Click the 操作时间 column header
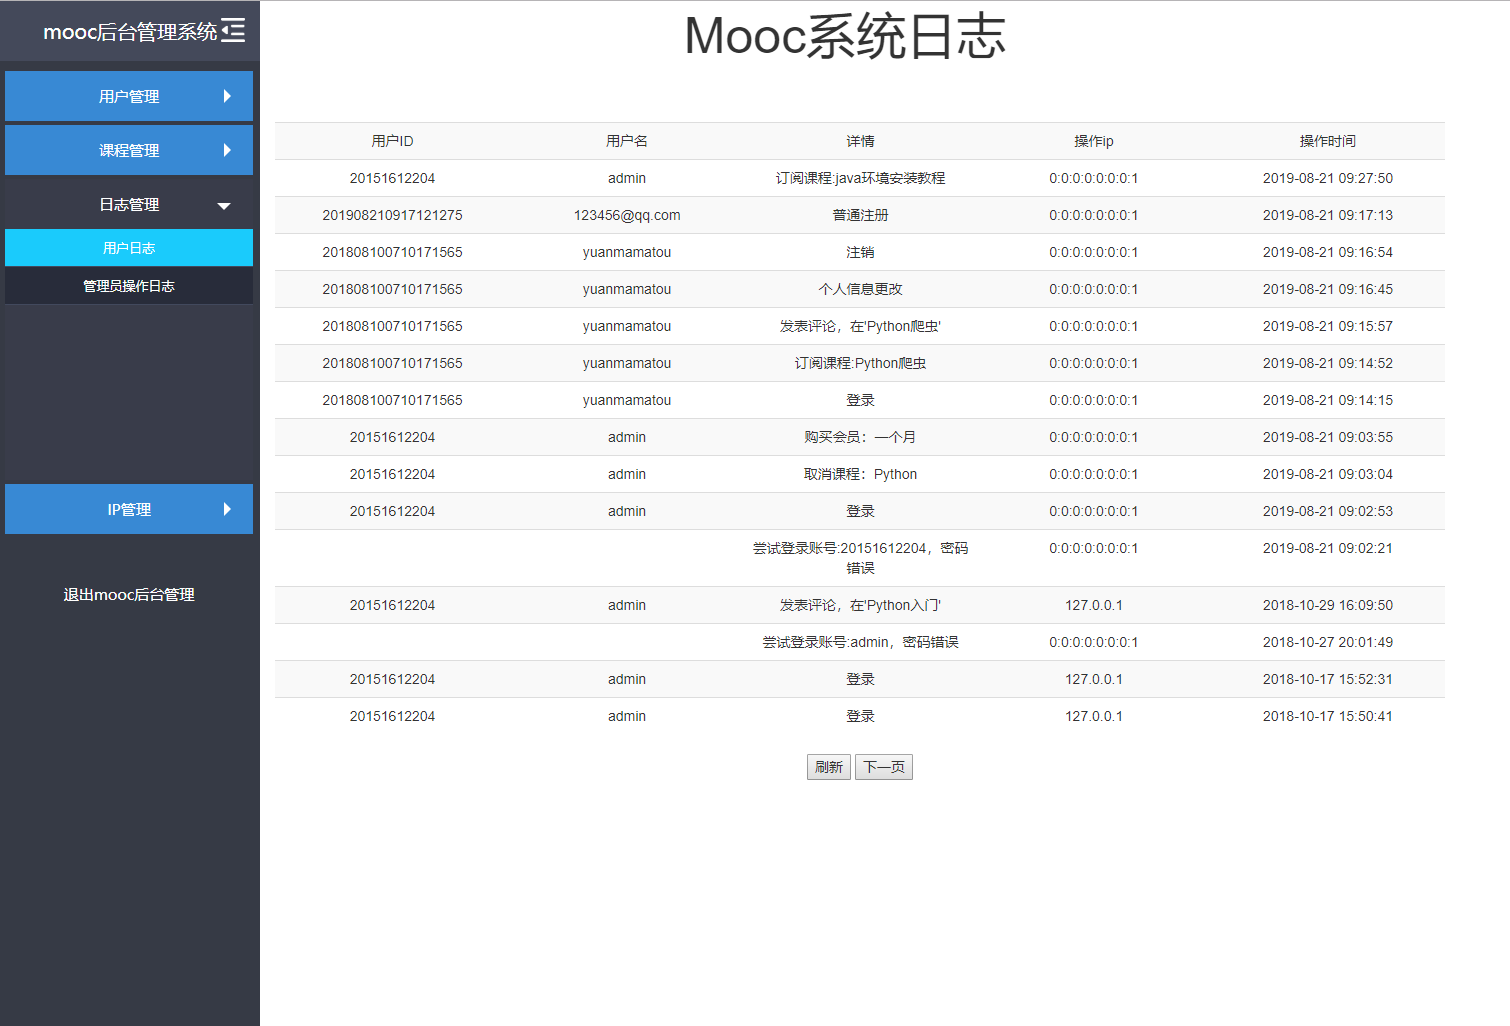Viewport: 1510px width, 1026px height. point(1328,141)
